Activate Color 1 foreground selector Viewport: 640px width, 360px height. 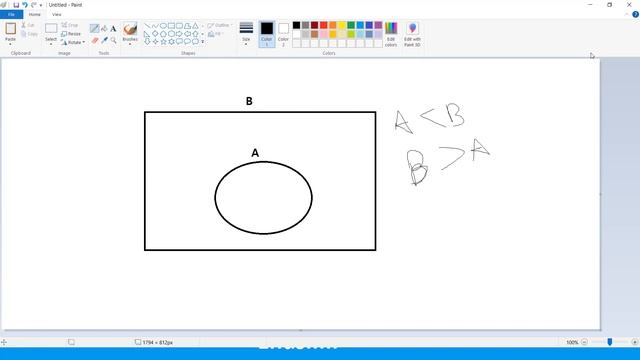point(267,34)
